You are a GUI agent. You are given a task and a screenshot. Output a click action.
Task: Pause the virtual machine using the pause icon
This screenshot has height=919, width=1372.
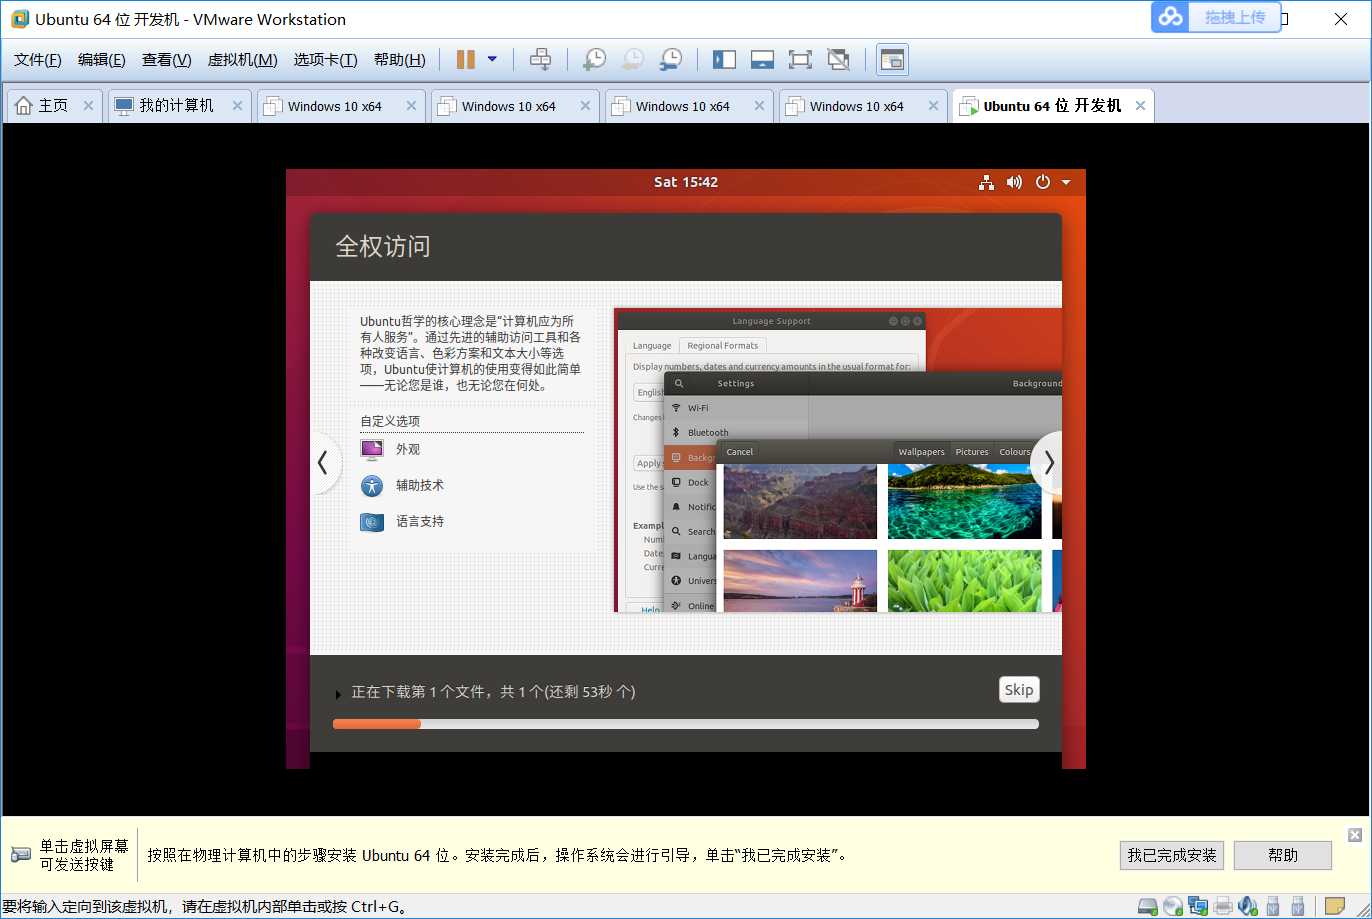[x=465, y=60]
